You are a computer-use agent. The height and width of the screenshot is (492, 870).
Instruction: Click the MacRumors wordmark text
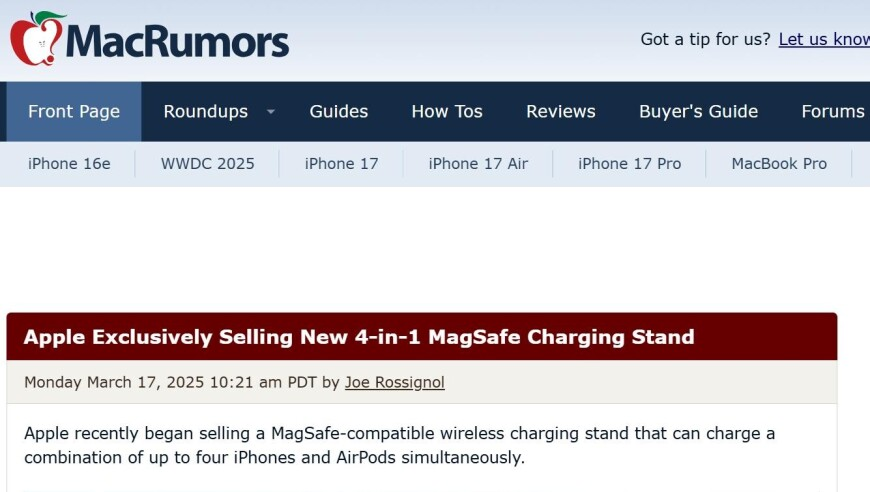click(178, 41)
